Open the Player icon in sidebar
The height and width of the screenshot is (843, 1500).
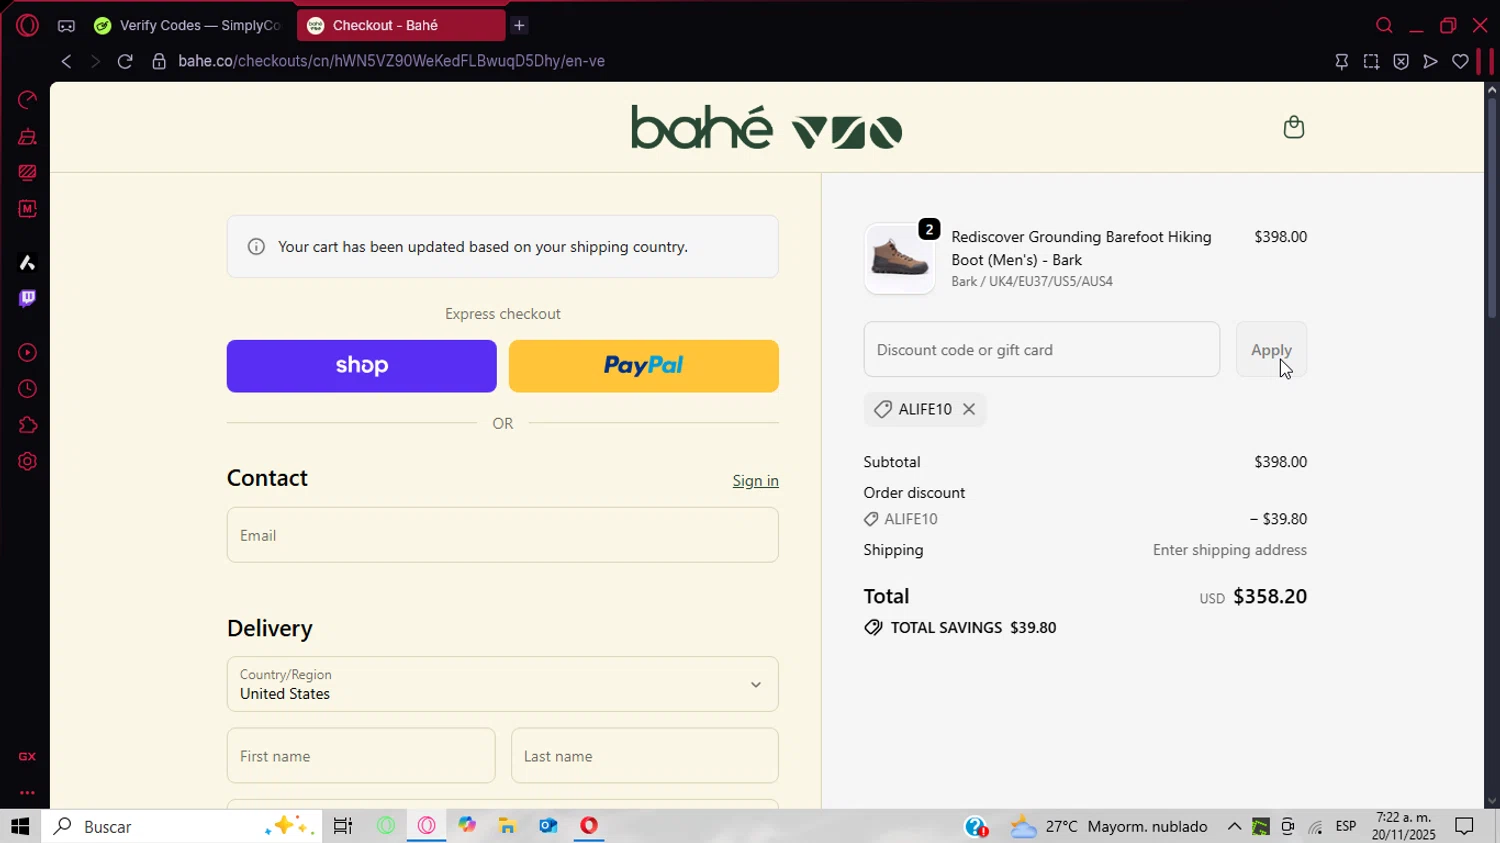tap(27, 352)
